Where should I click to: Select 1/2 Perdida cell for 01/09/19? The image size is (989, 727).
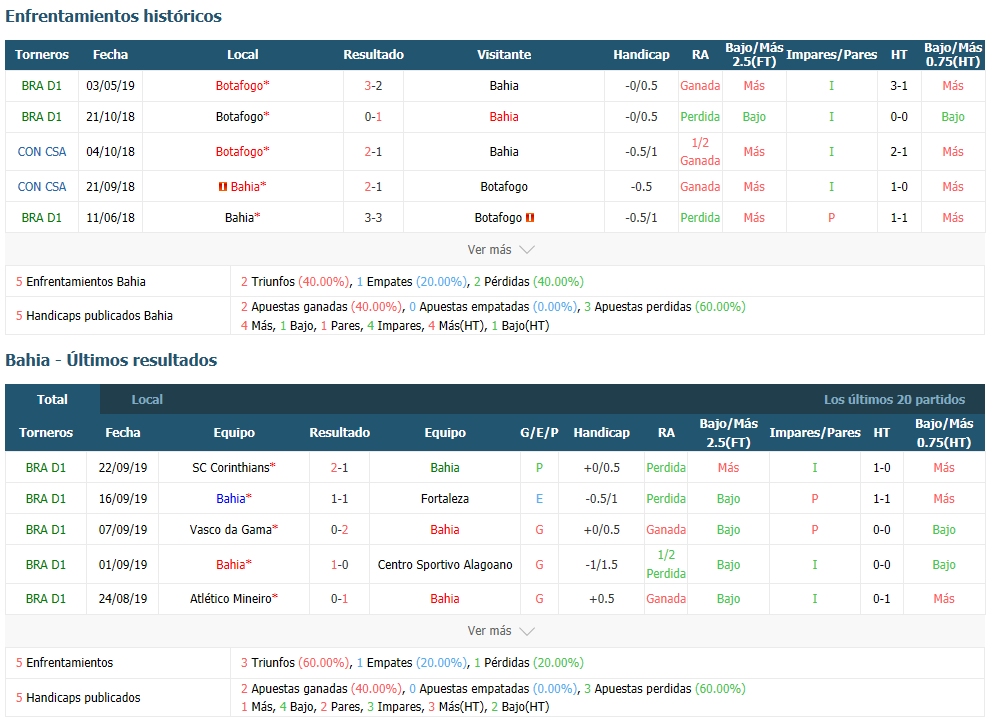(666, 564)
